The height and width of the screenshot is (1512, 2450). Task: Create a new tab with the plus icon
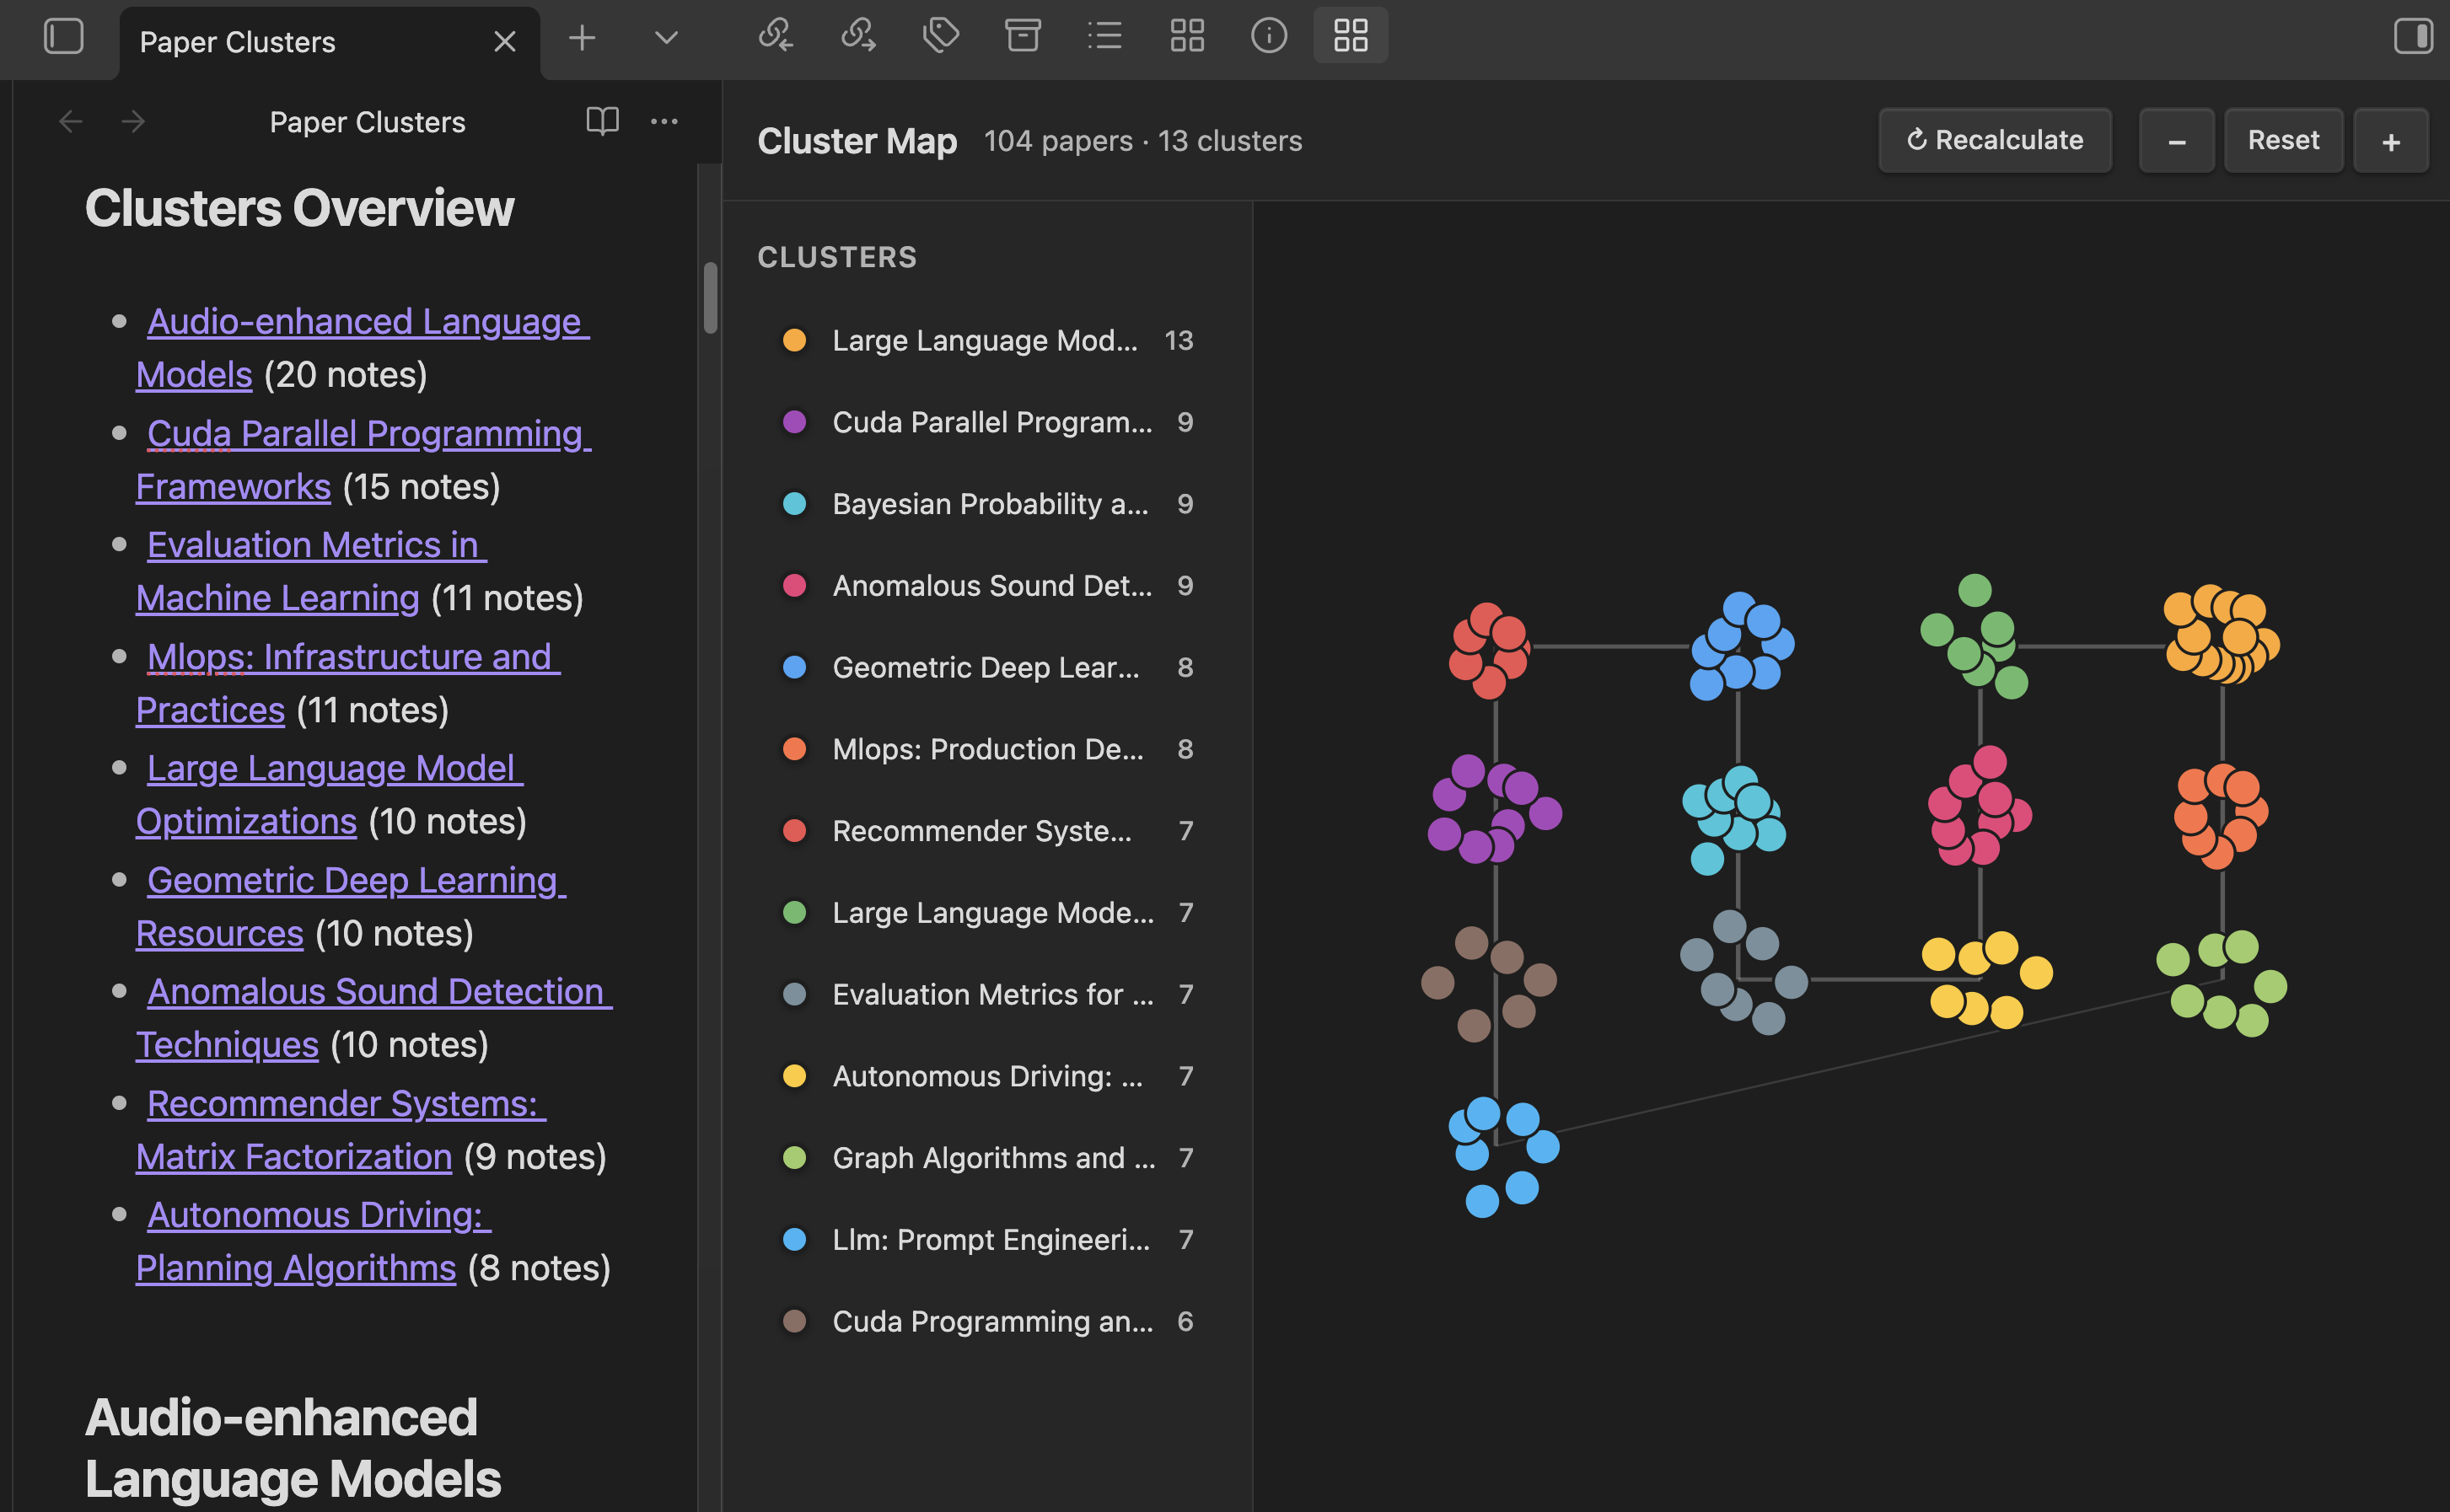581,37
